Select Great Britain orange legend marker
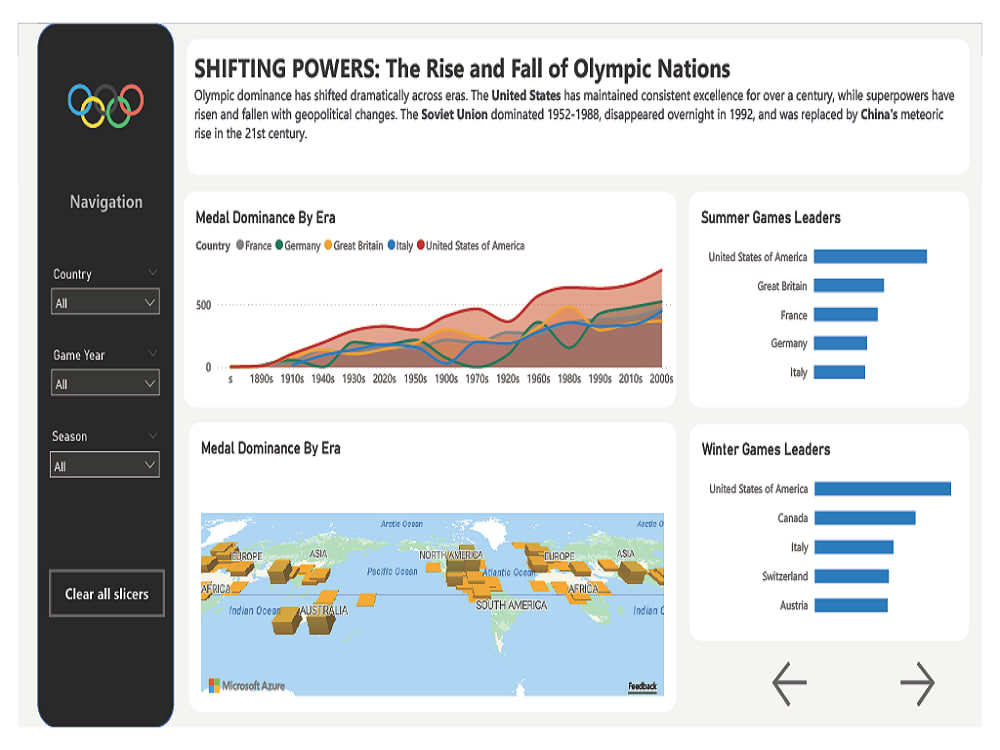The image size is (1000, 750). coord(328,245)
